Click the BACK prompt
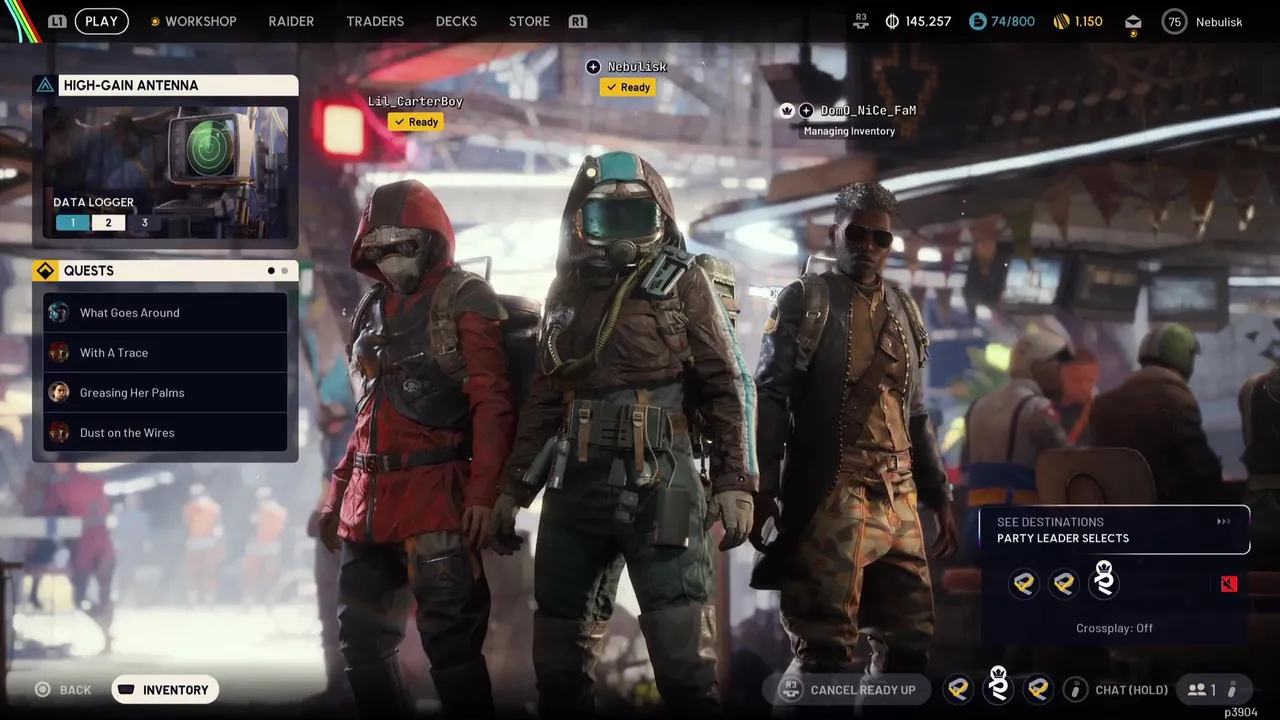This screenshot has width=1280, height=720. coord(63,690)
